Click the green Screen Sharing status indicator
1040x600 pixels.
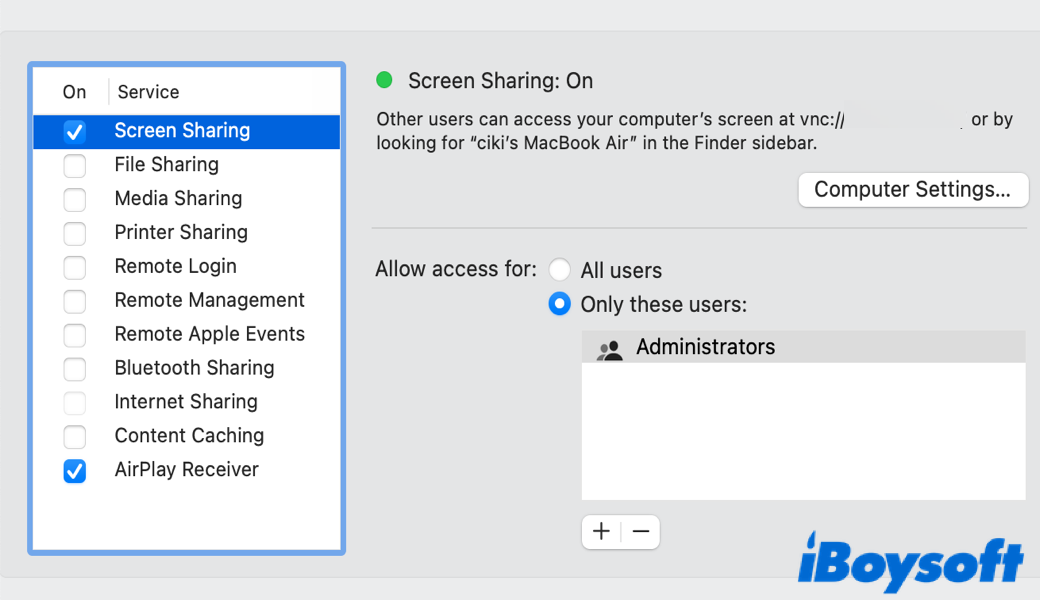coord(385,81)
